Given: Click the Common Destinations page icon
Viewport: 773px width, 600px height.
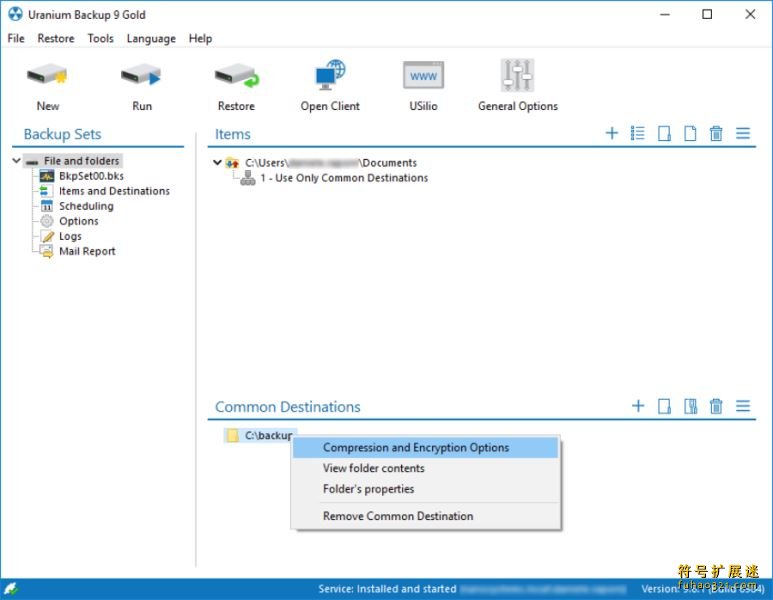Looking at the screenshot, I should [x=664, y=406].
